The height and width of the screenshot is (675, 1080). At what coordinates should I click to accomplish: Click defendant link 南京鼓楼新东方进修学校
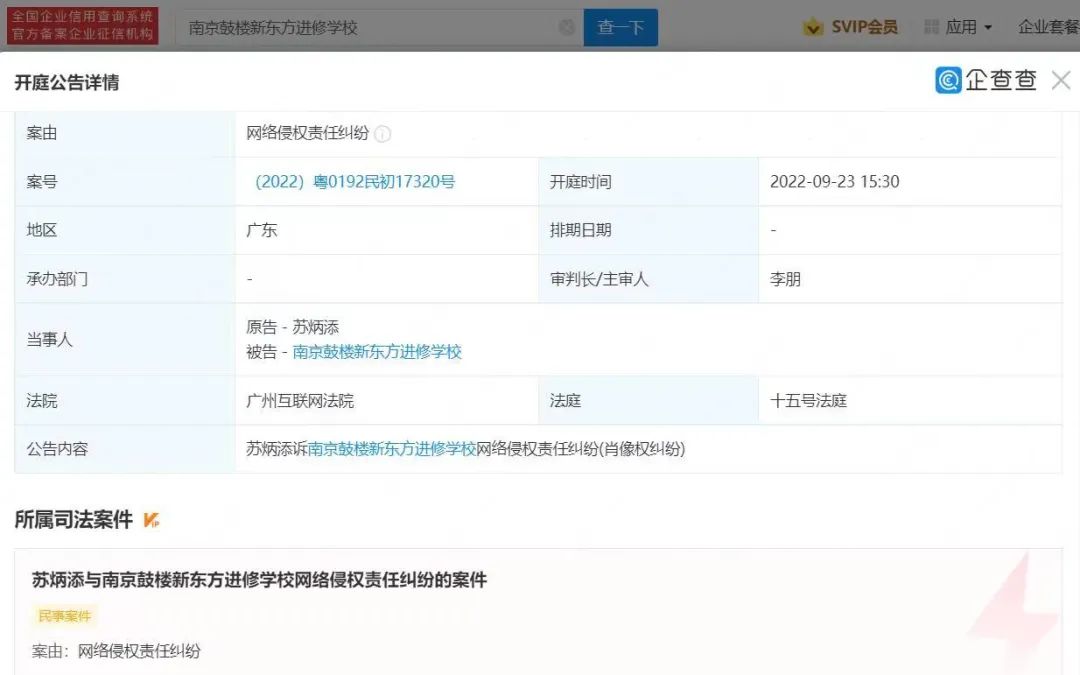378,351
